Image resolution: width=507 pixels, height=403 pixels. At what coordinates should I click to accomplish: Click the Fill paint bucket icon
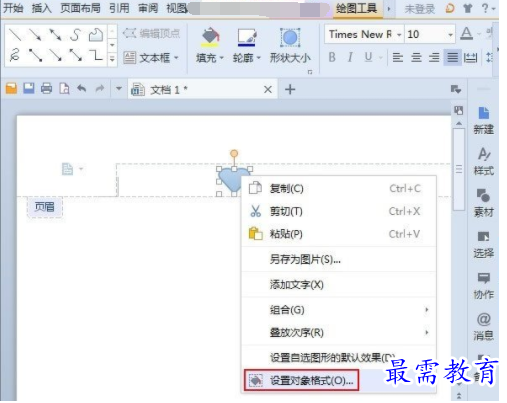click(x=210, y=37)
